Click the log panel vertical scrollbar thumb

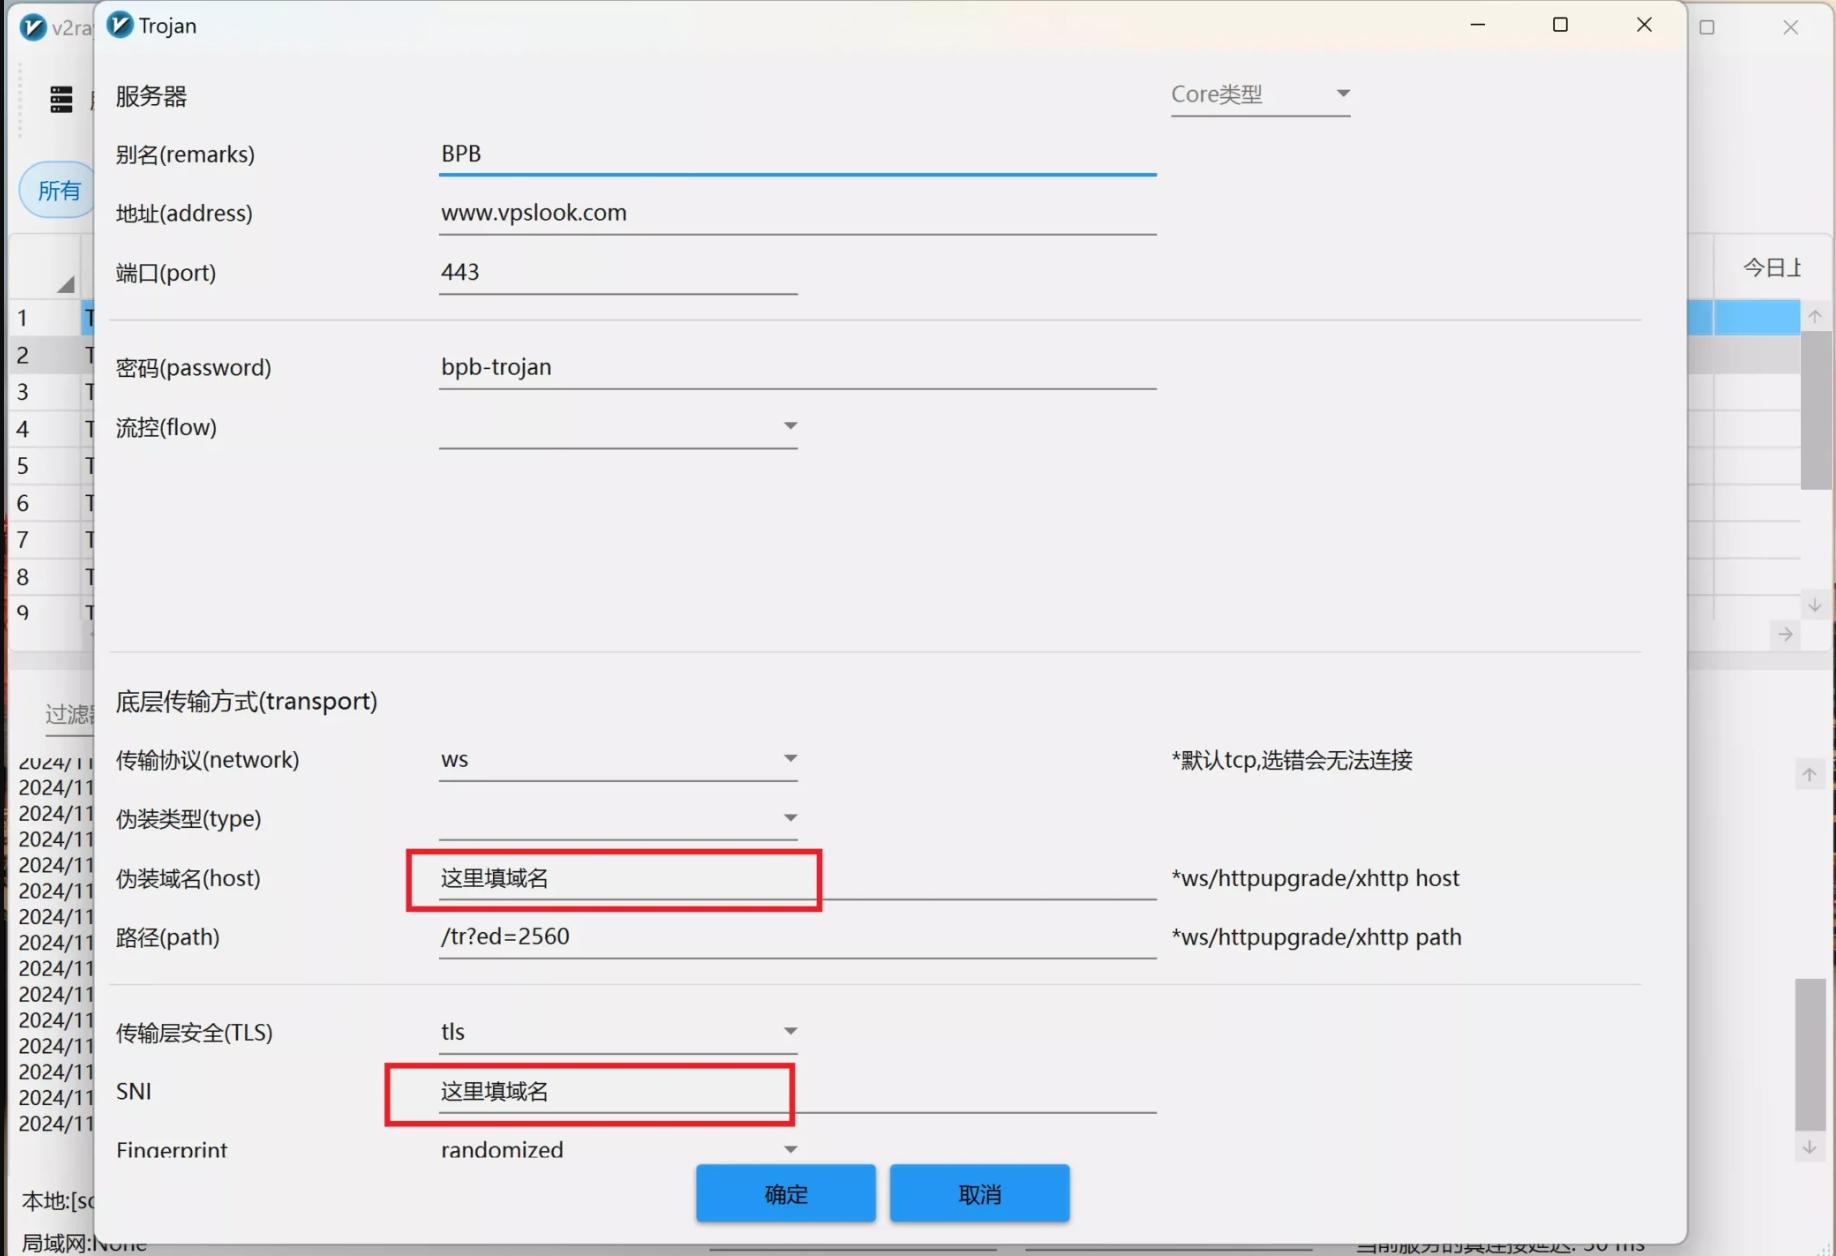click(1810, 1054)
